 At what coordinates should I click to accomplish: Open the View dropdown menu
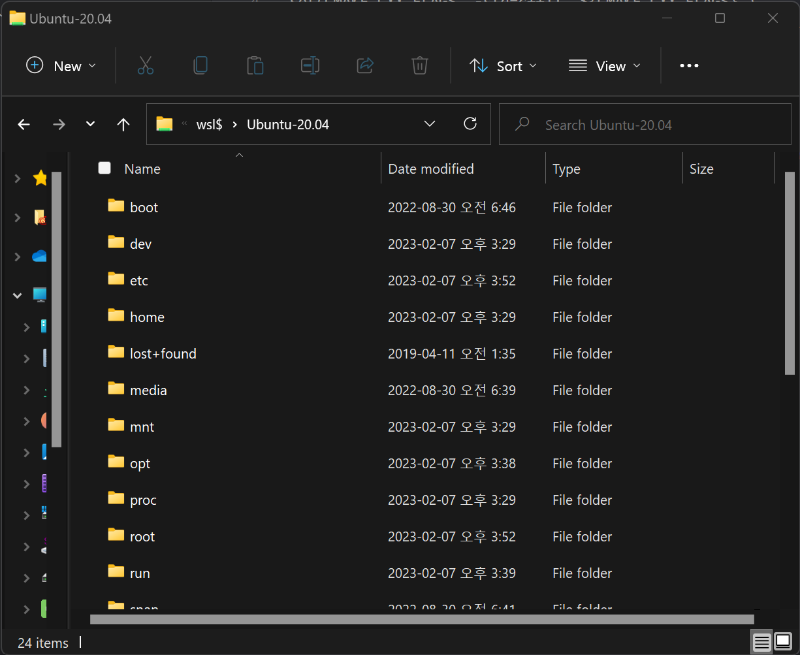coord(605,66)
